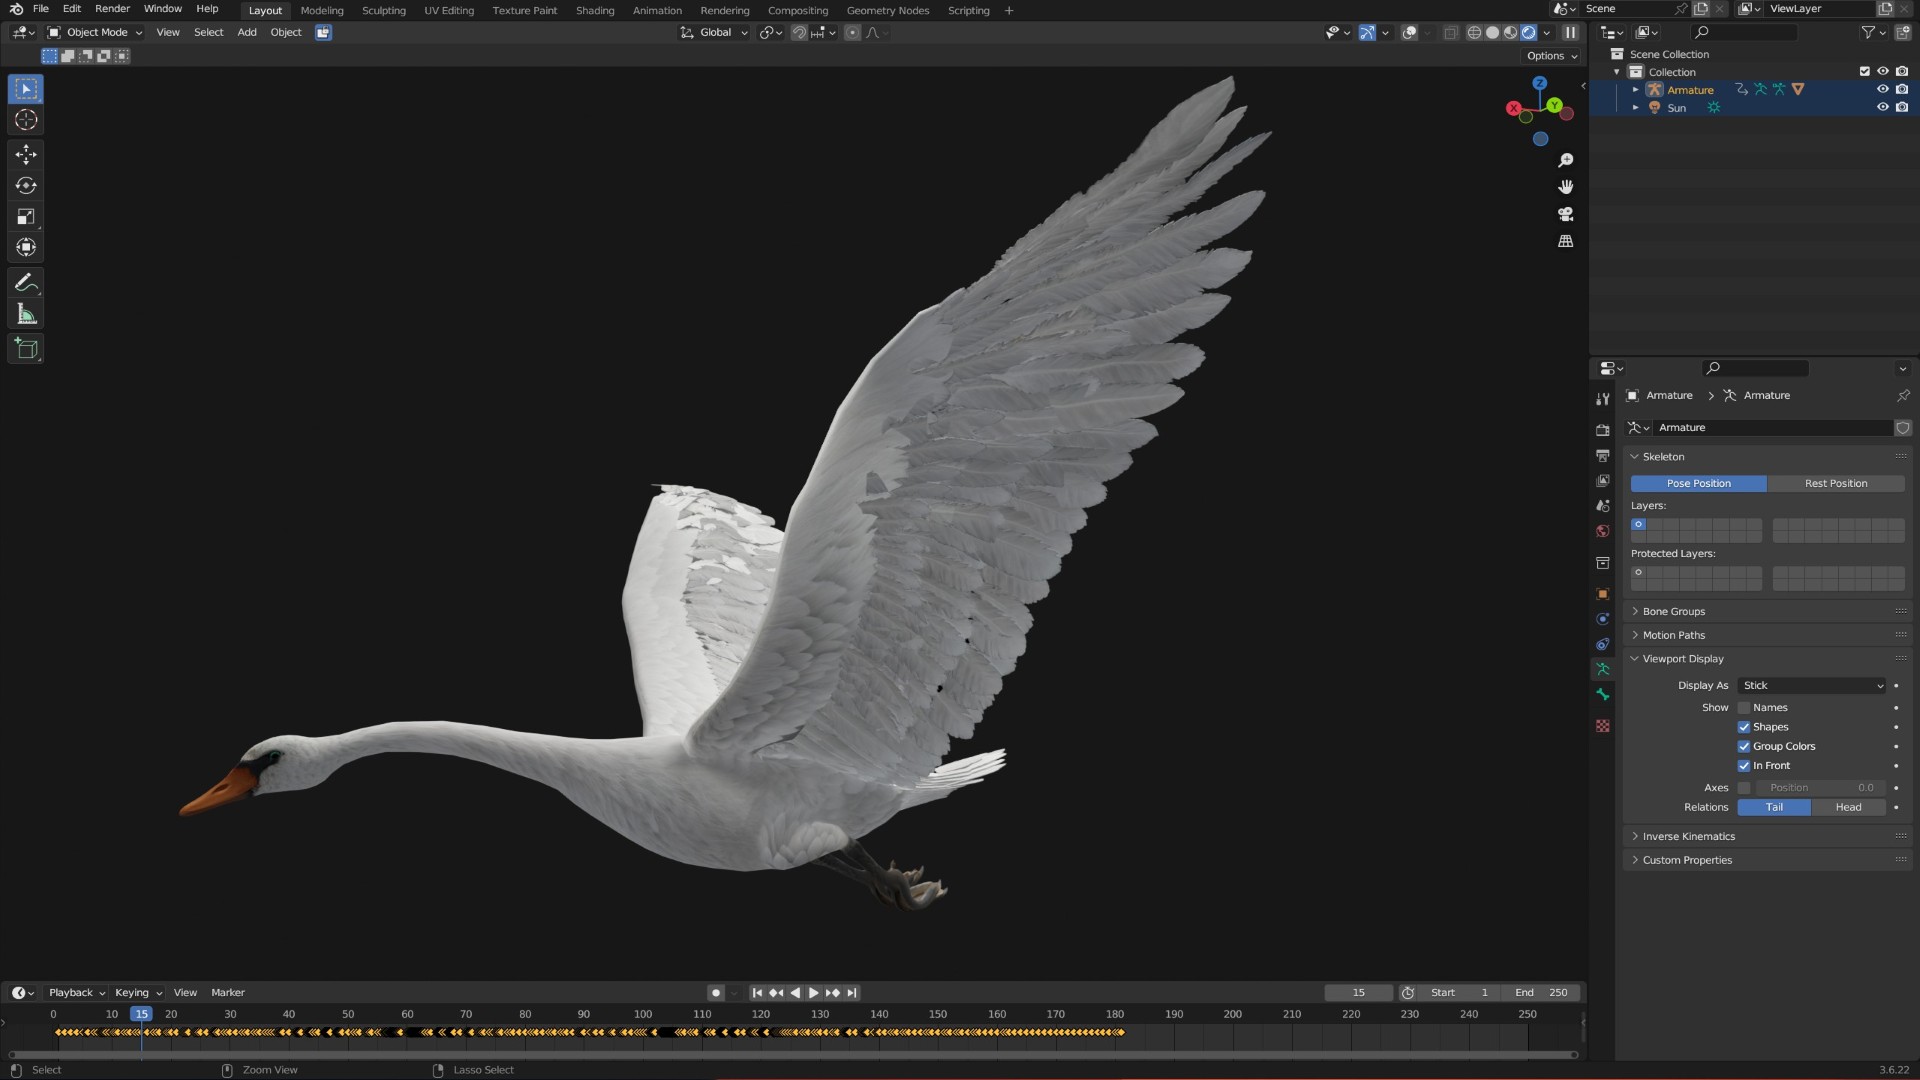
Task: Activate the Move tool
Action: (26, 154)
